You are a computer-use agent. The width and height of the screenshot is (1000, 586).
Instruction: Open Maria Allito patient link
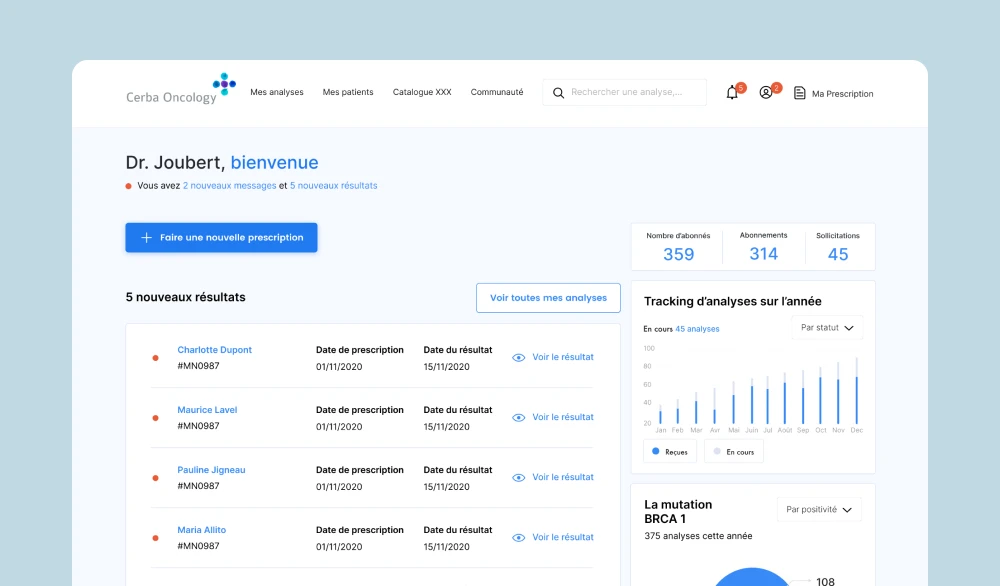click(x=202, y=529)
